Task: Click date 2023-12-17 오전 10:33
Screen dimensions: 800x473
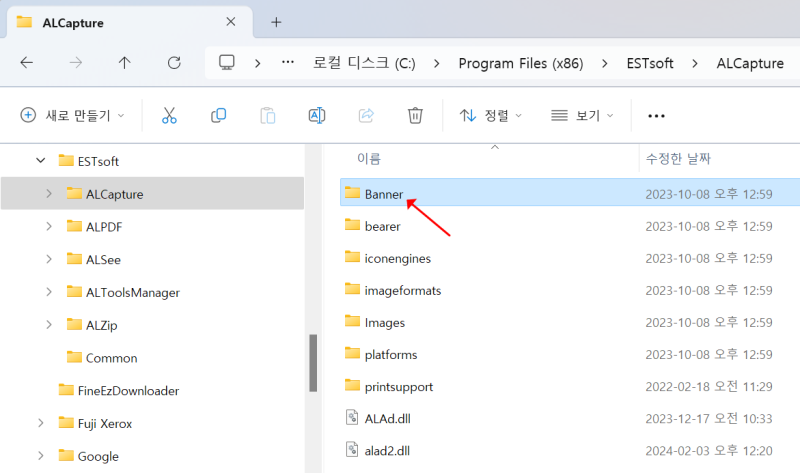Action: point(709,418)
